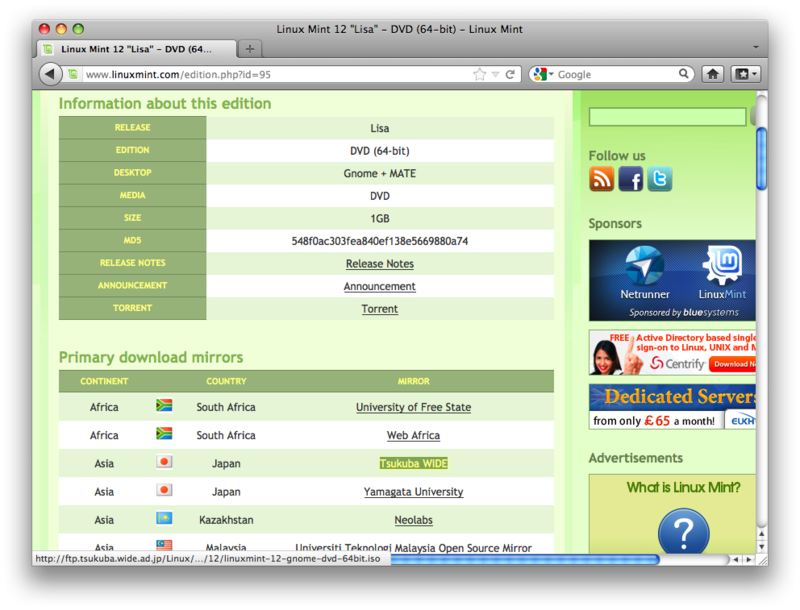
Task: Click the bookmark star in address bar
Action: (480, 74)
